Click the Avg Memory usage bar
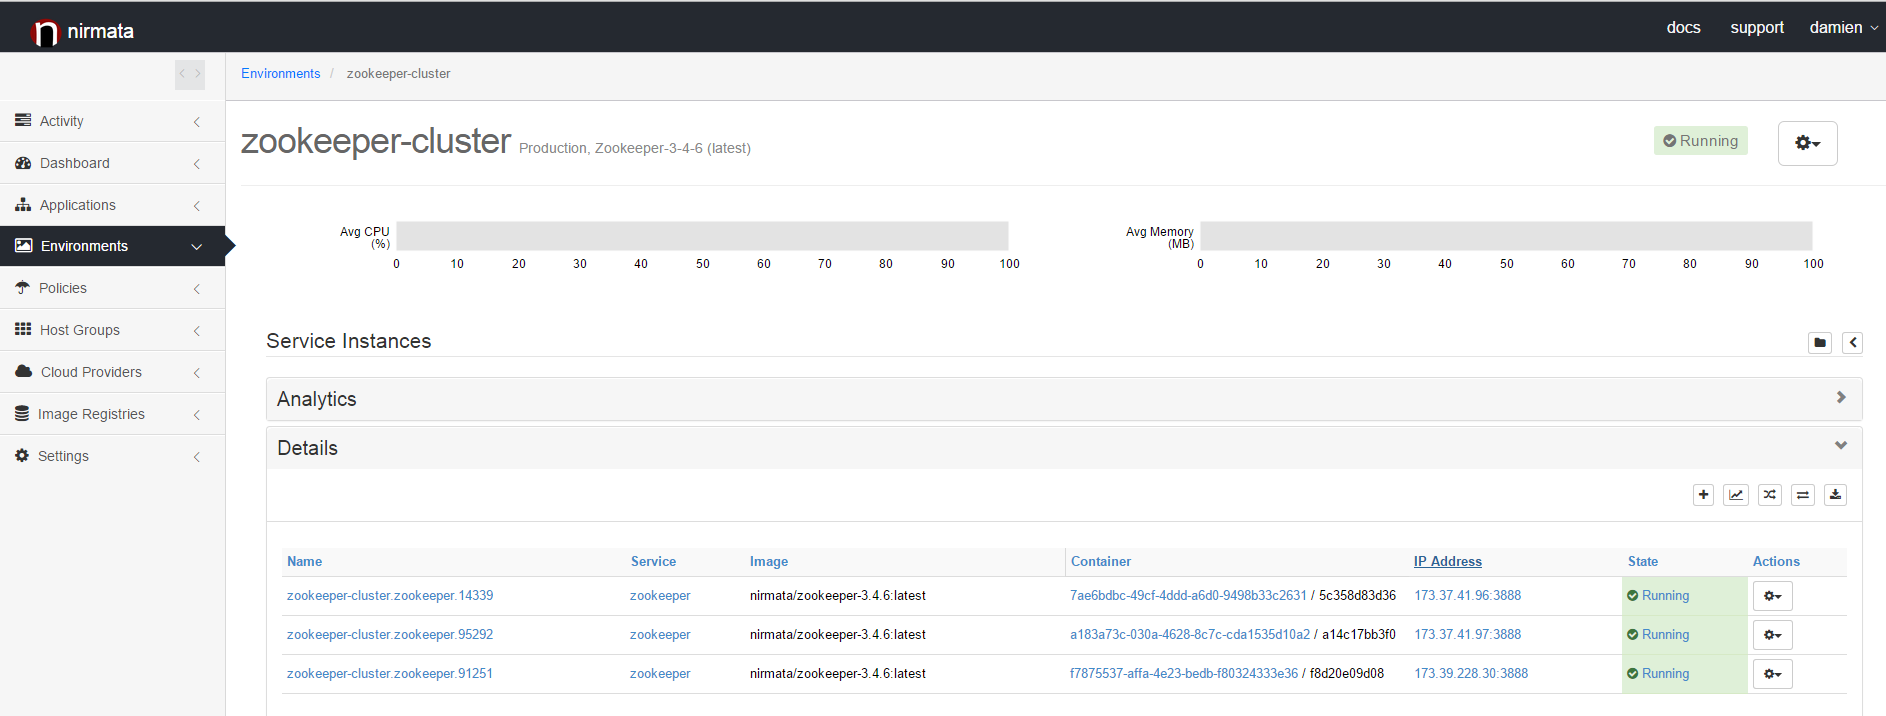This screenshot has width=1886, height=716. 1506,236
